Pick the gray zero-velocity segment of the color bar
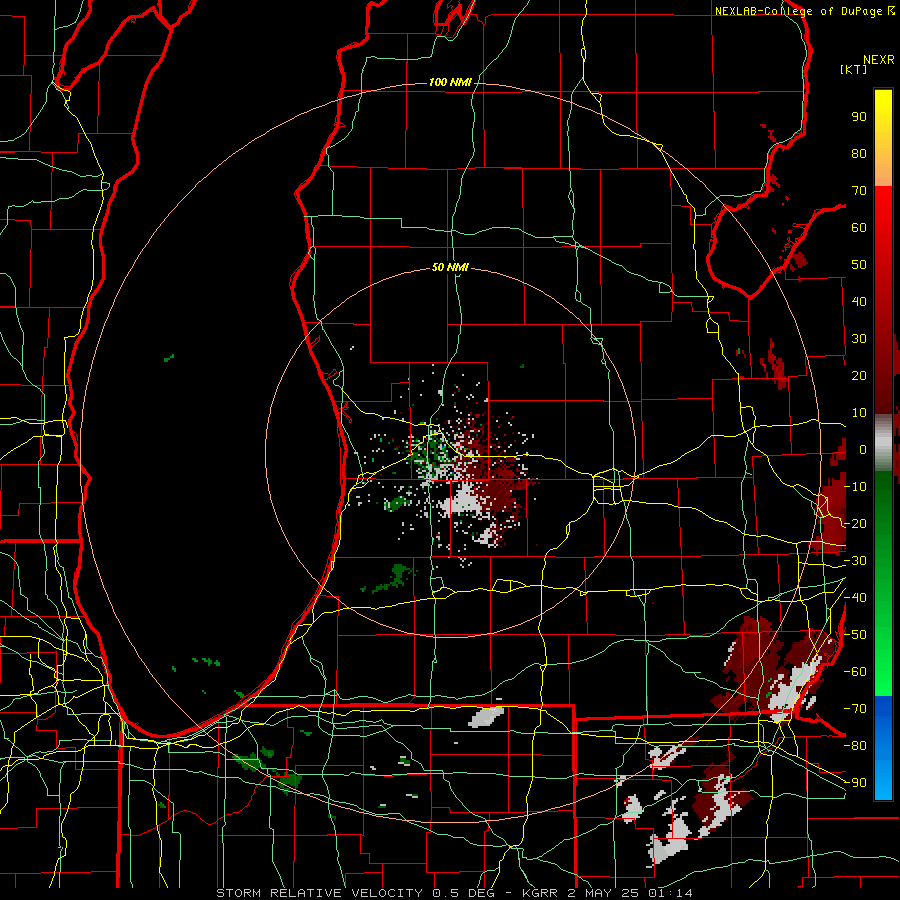This screenshot has height=900, width=900. 883,443
